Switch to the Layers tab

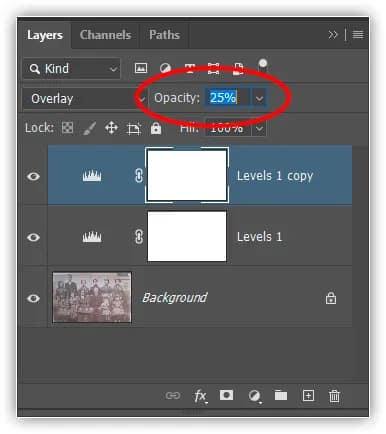45,35
